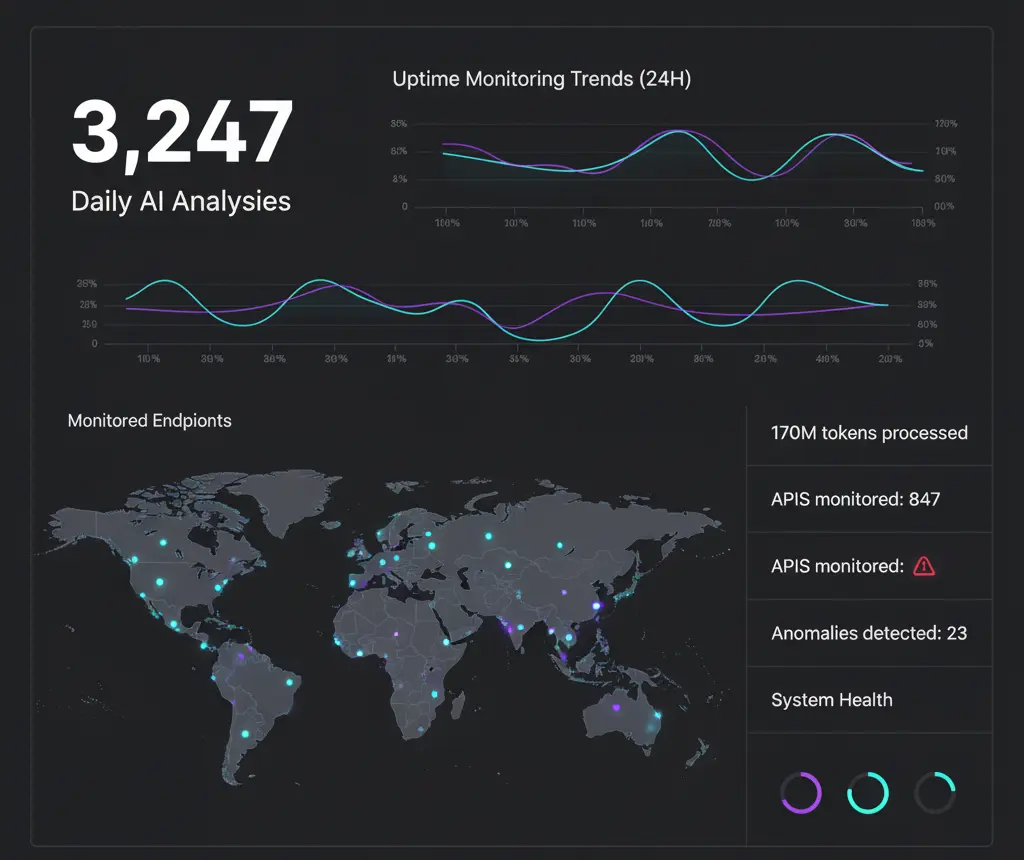Select the teal System Health ring
Viewport: 1024px width, 860px height.
coord(868,792)
